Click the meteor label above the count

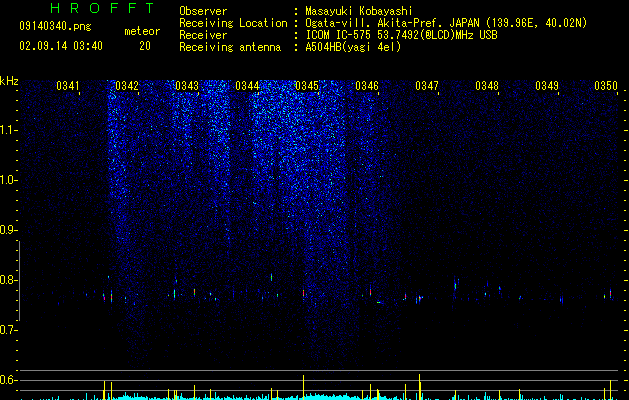(x=142, y=31)
